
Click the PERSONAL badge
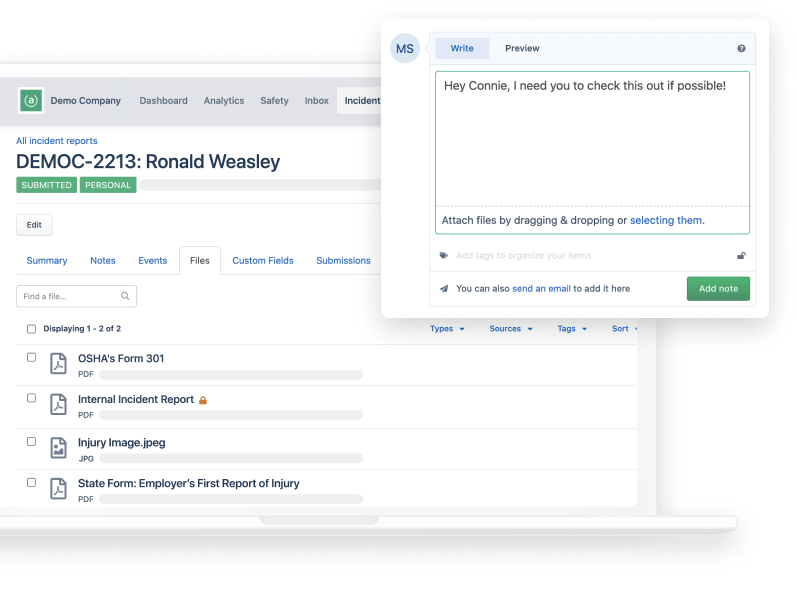pos(108,185)
